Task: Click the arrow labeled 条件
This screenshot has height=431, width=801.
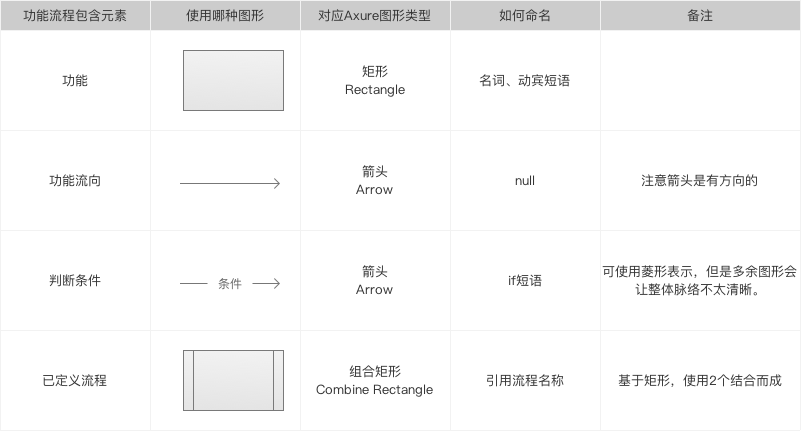Action: click(230, 283)
